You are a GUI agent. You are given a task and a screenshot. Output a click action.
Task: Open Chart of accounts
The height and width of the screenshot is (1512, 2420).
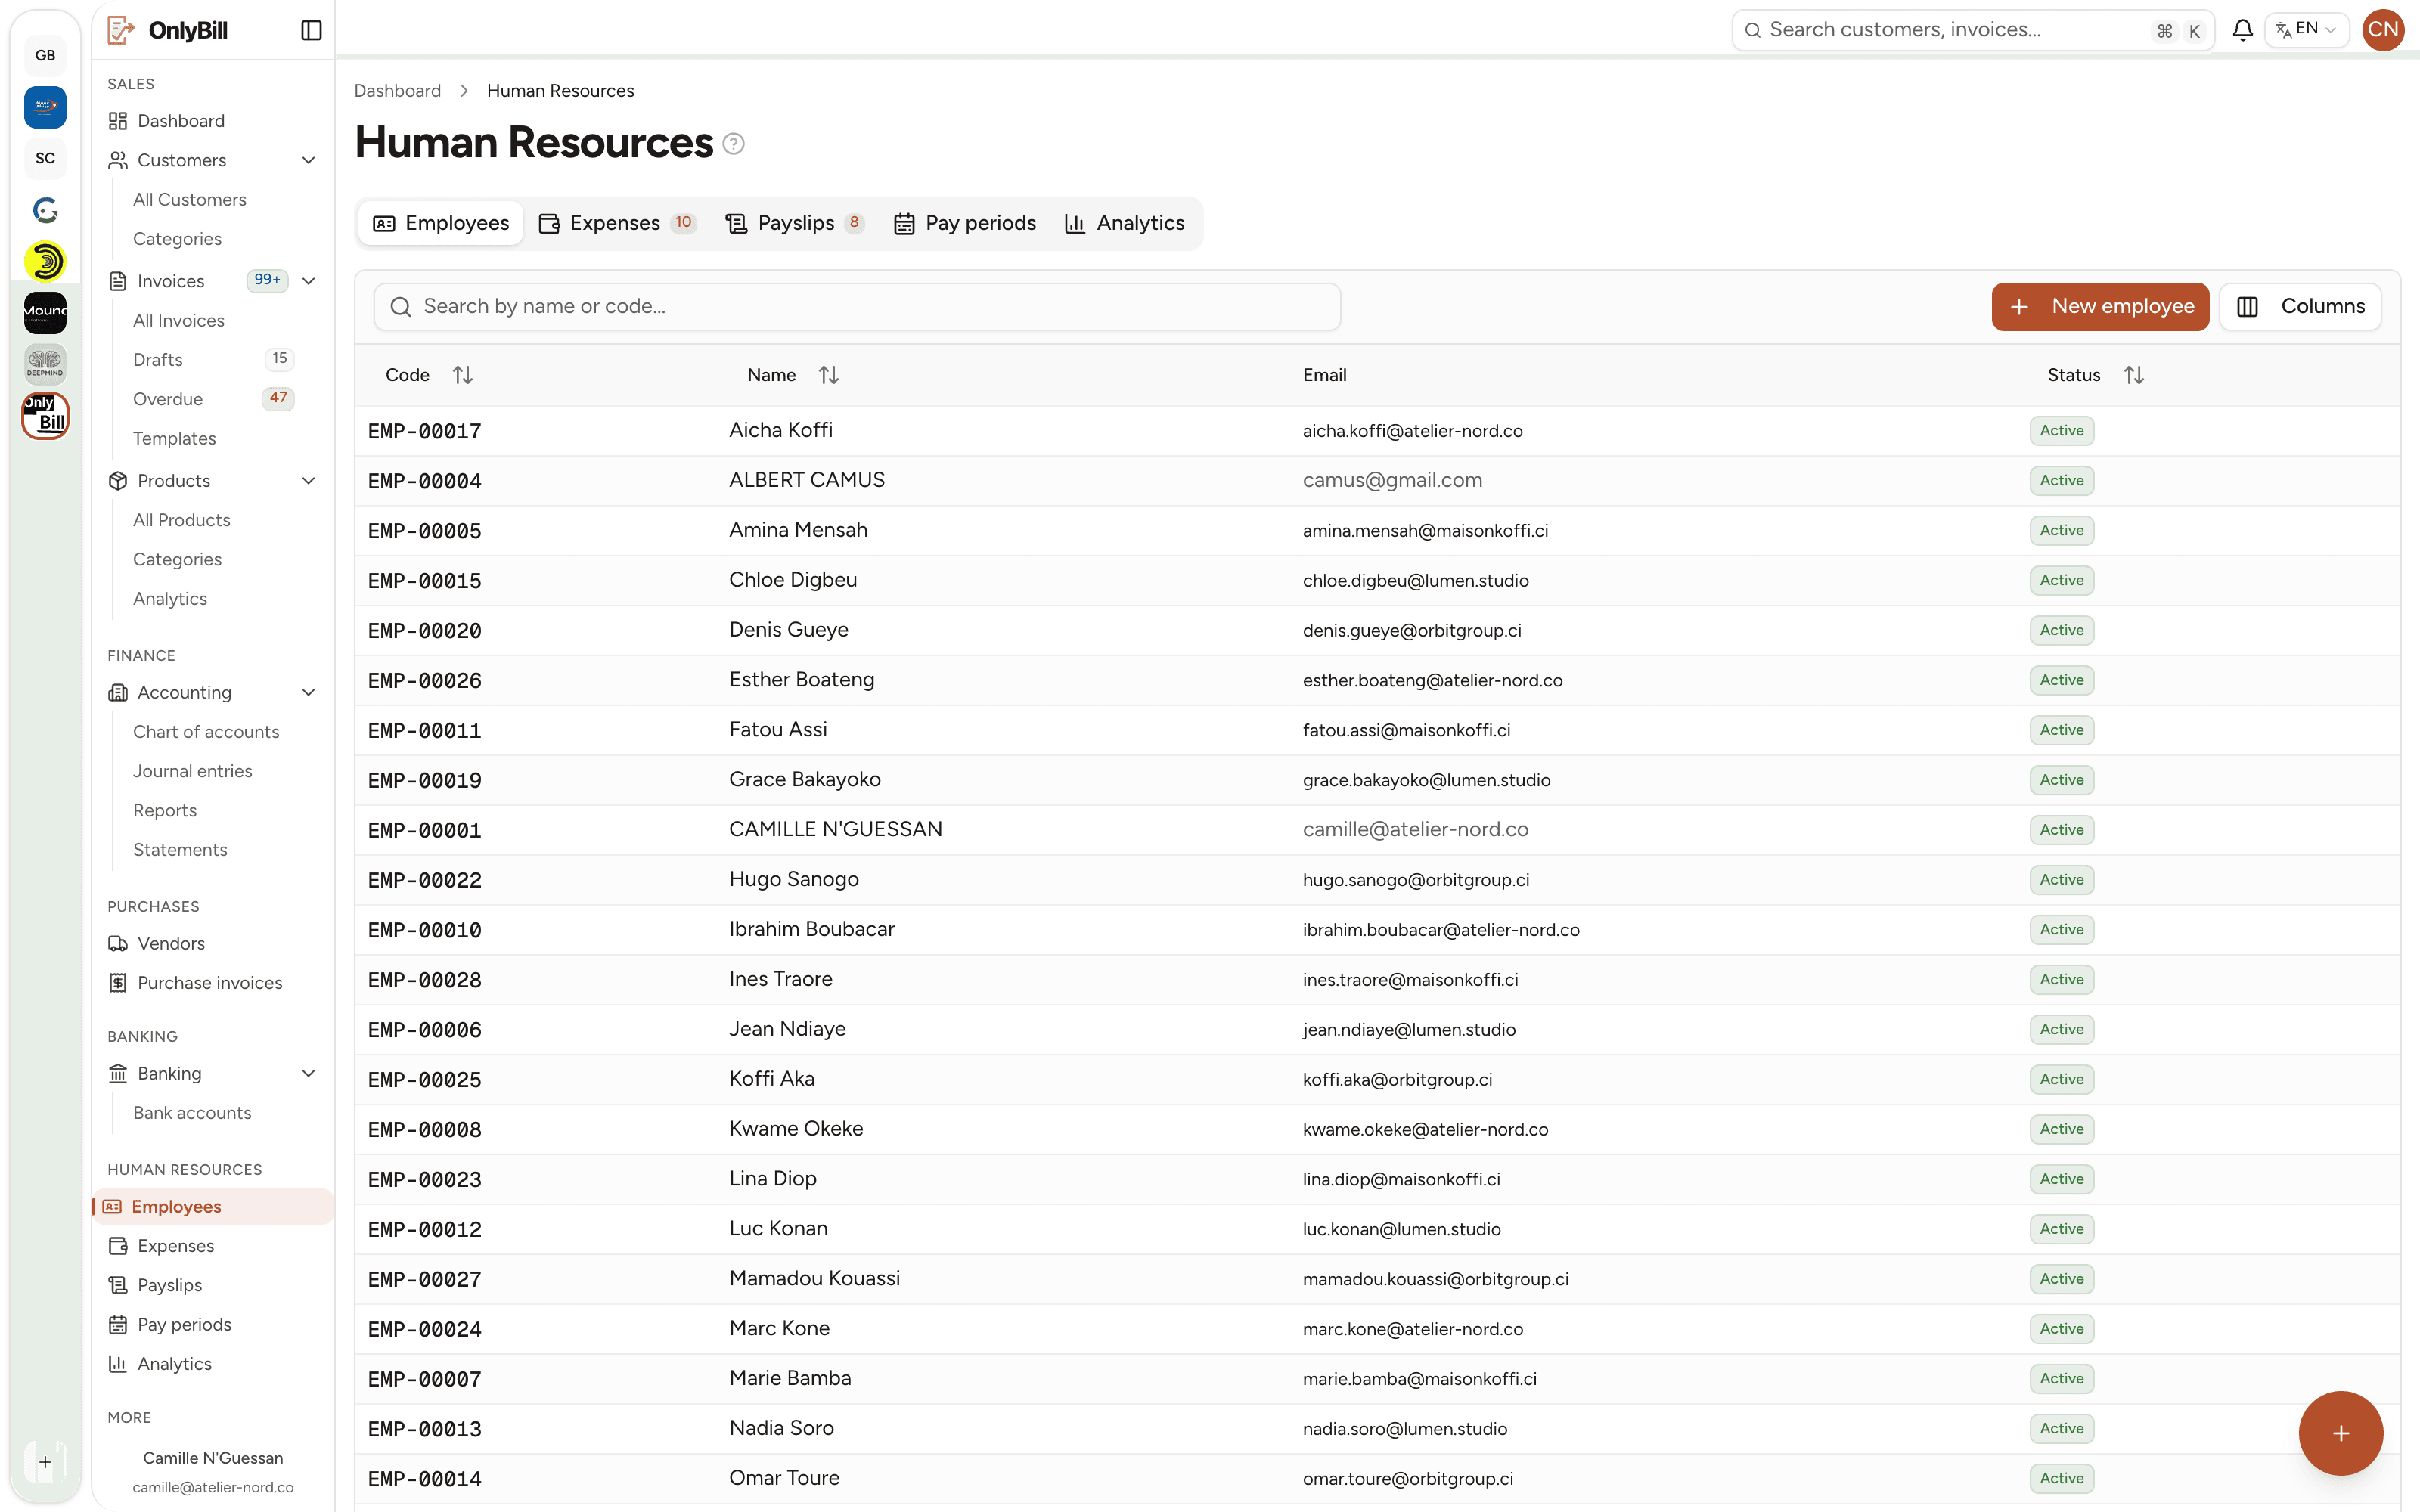(206, 732)
